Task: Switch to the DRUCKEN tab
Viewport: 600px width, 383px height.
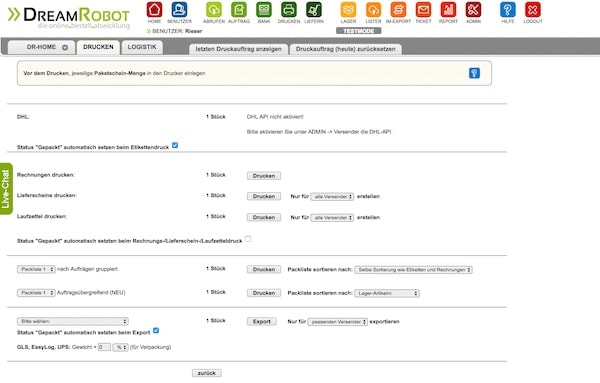Action: tap(98, 47)
